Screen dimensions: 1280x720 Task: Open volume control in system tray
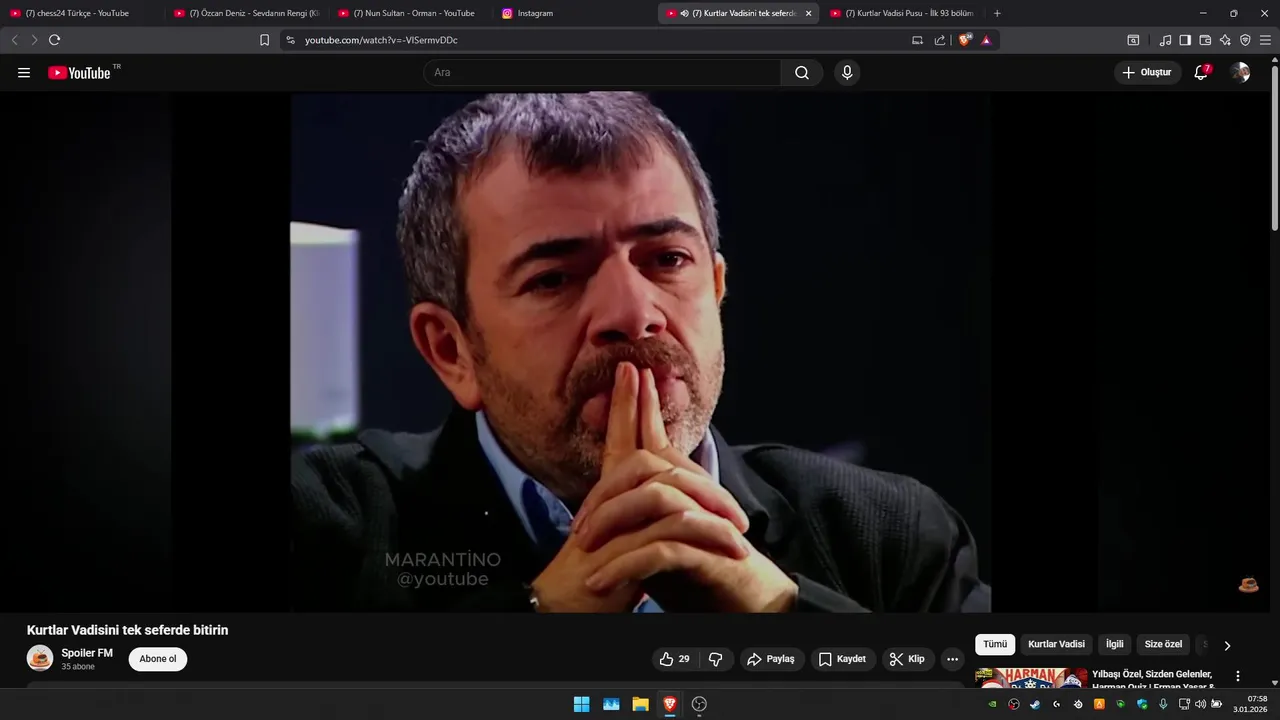coord(1200,704)
